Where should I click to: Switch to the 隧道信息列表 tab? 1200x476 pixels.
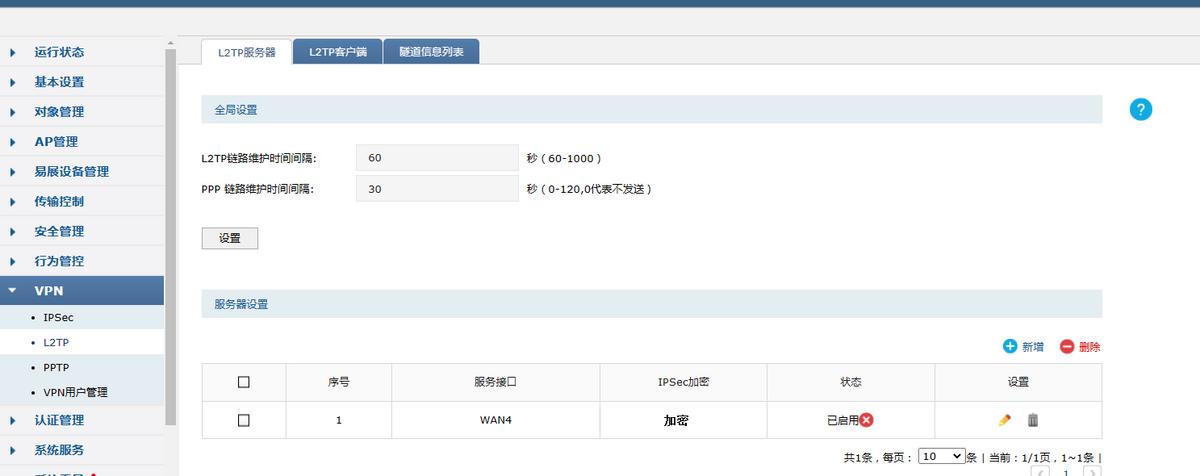pyautogui.click(x=431, y=51)
